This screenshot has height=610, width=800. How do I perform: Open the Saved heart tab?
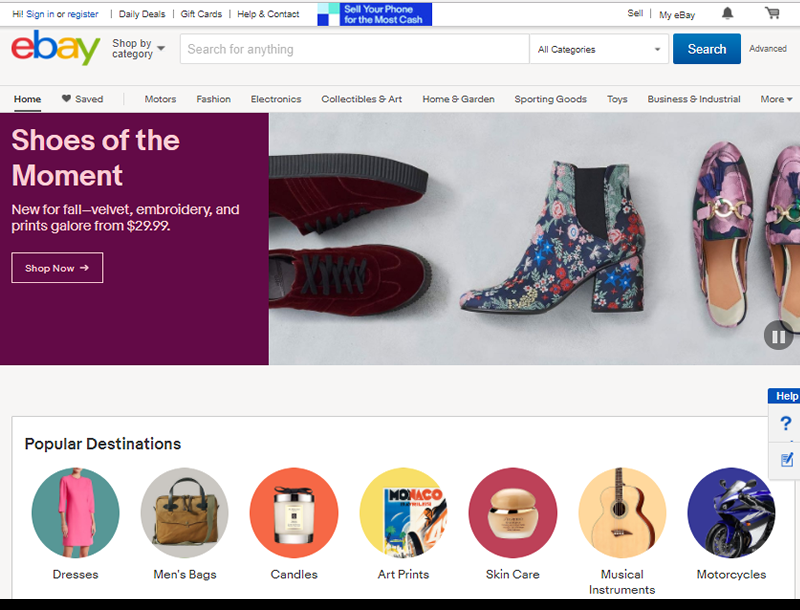coord(82,99)
